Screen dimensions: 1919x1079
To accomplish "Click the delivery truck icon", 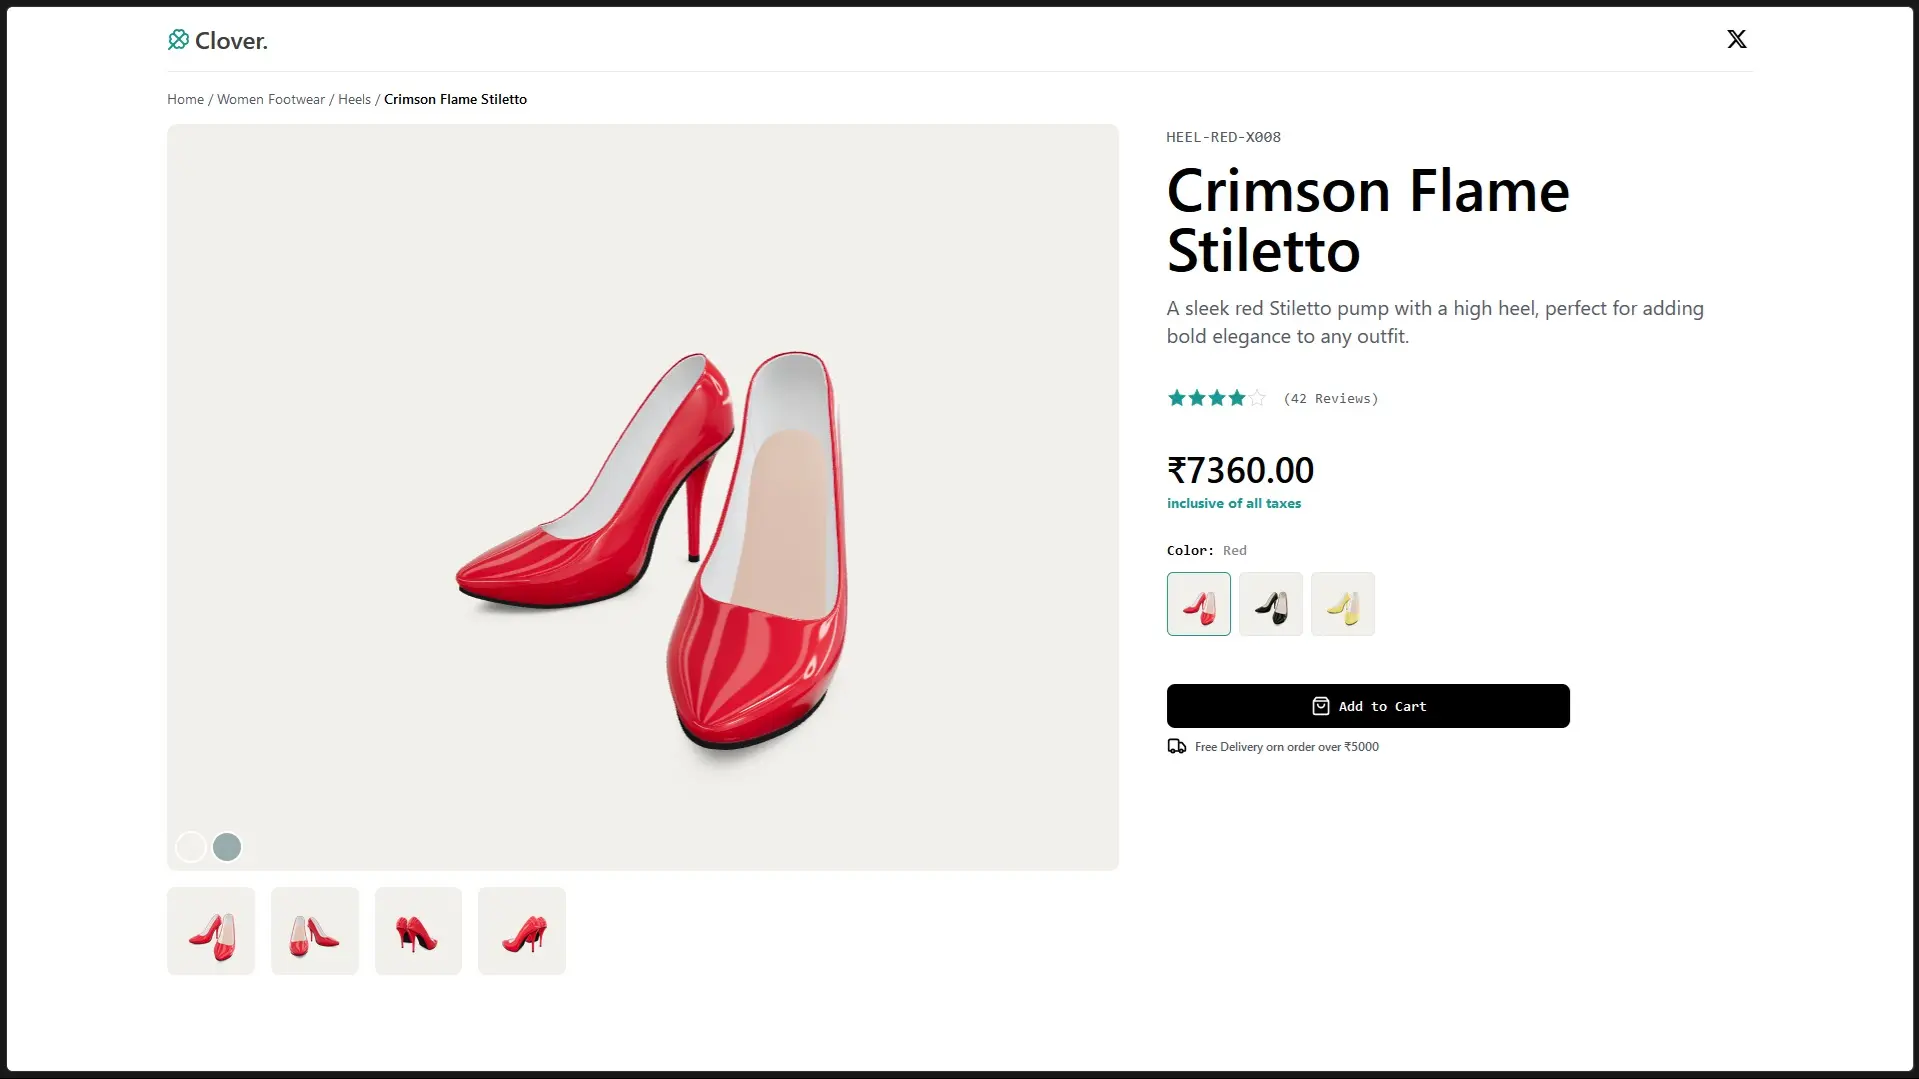I will tap(1177, 747).
